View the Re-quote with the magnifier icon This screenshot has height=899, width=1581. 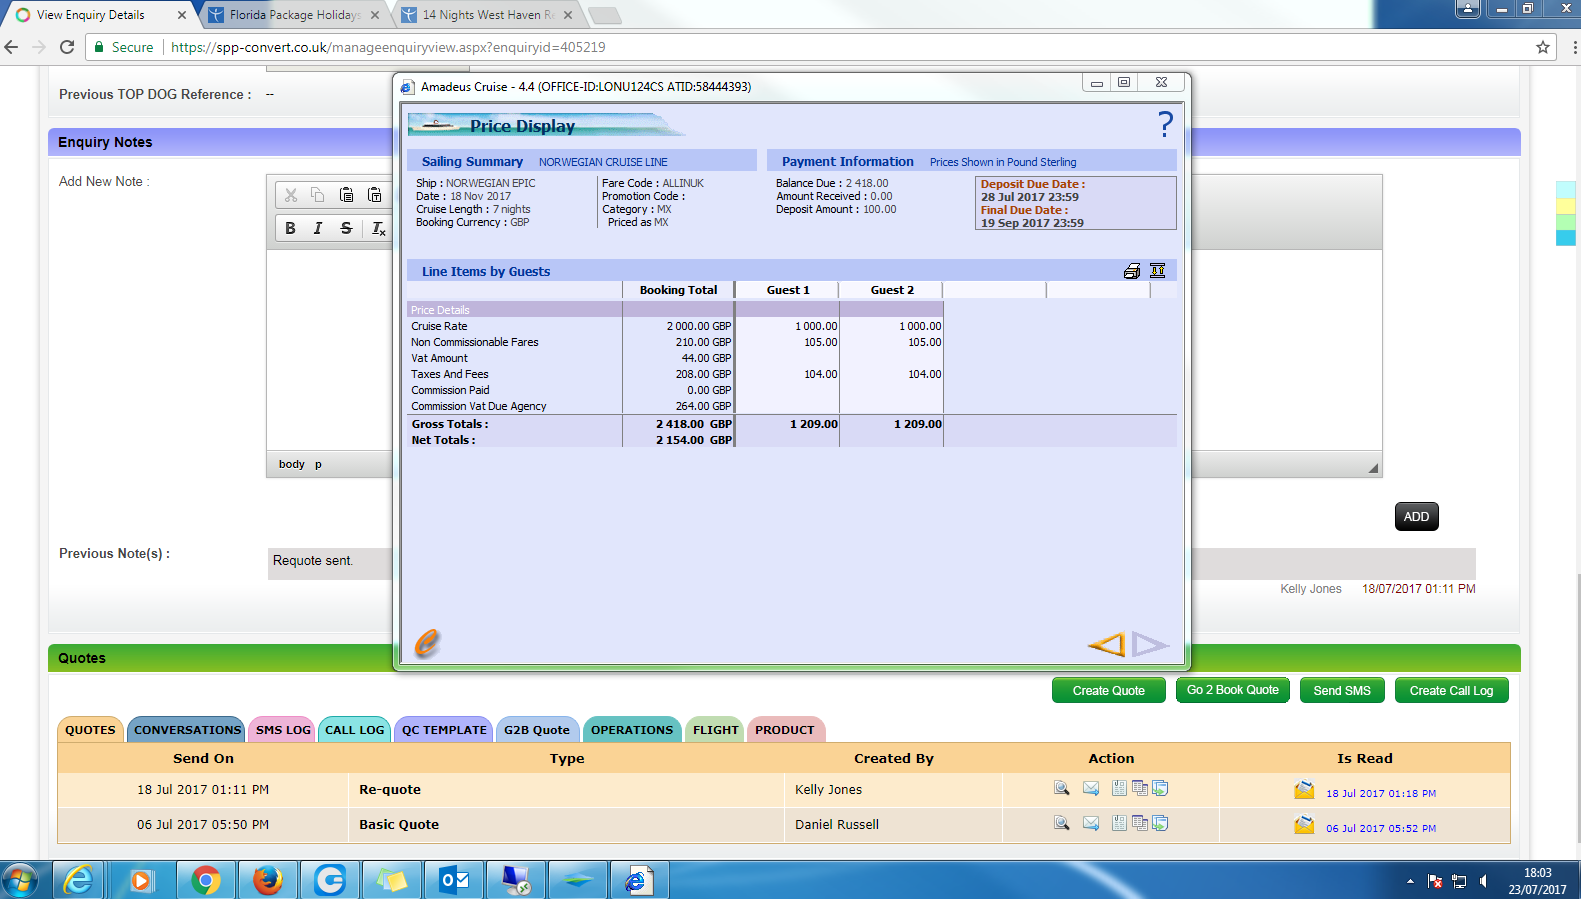pyautogui.click(x=1062, y=789)
